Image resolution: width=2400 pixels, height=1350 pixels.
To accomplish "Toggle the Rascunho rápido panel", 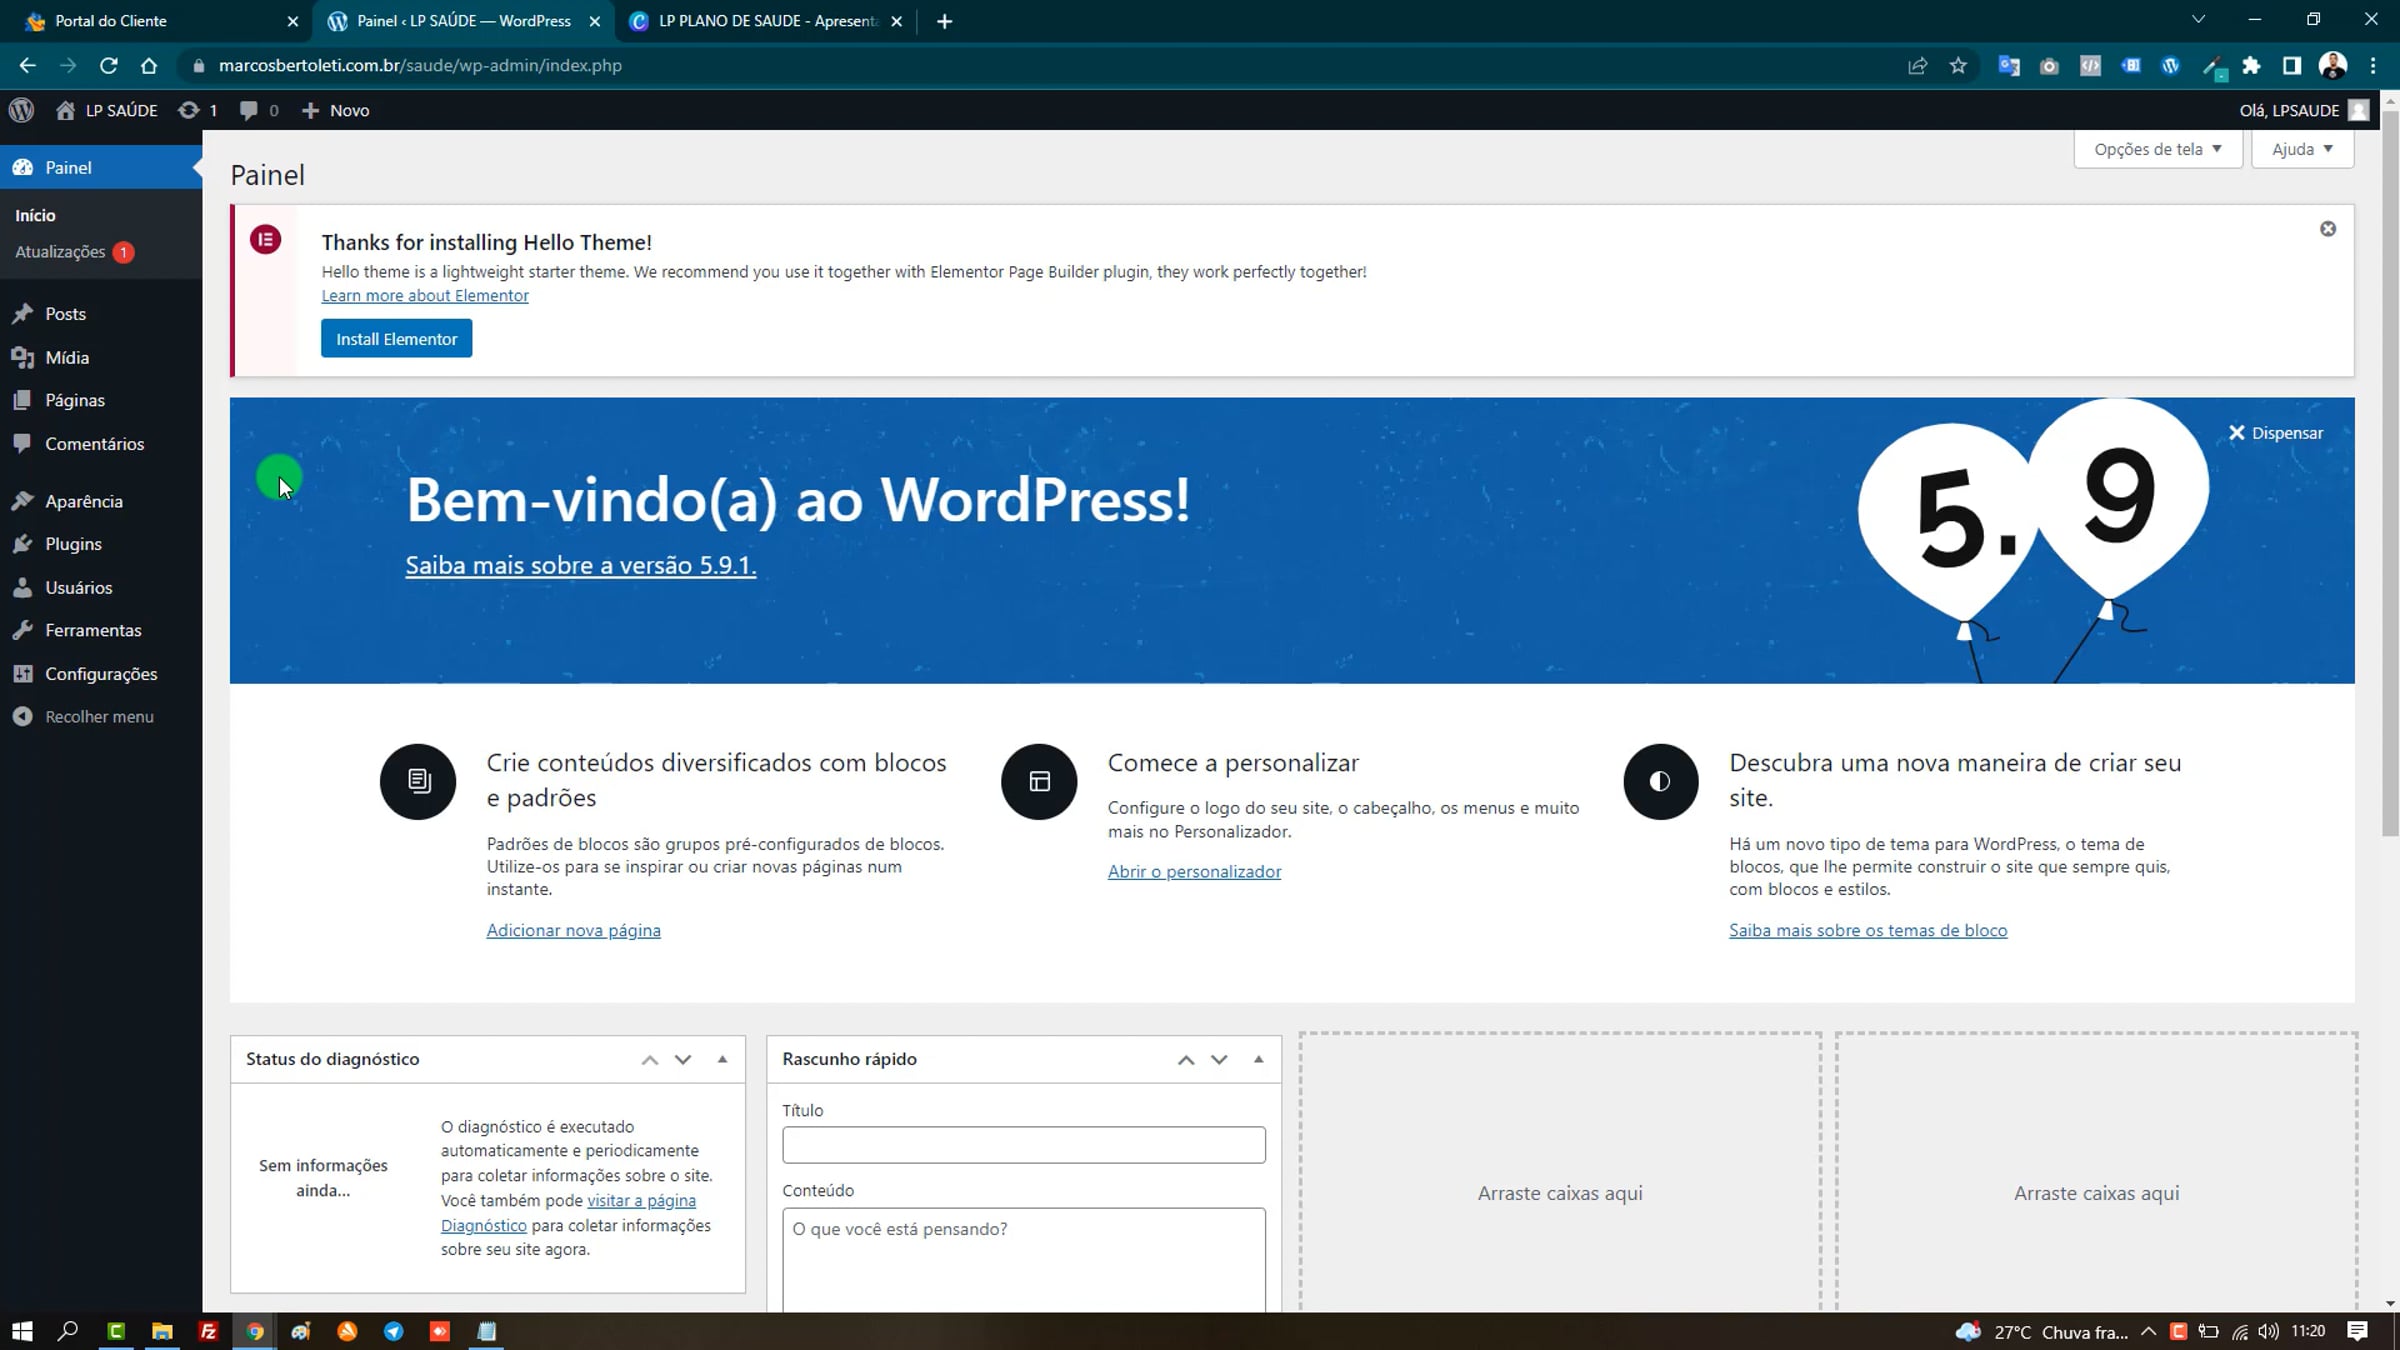I will click(1258, 1059).
